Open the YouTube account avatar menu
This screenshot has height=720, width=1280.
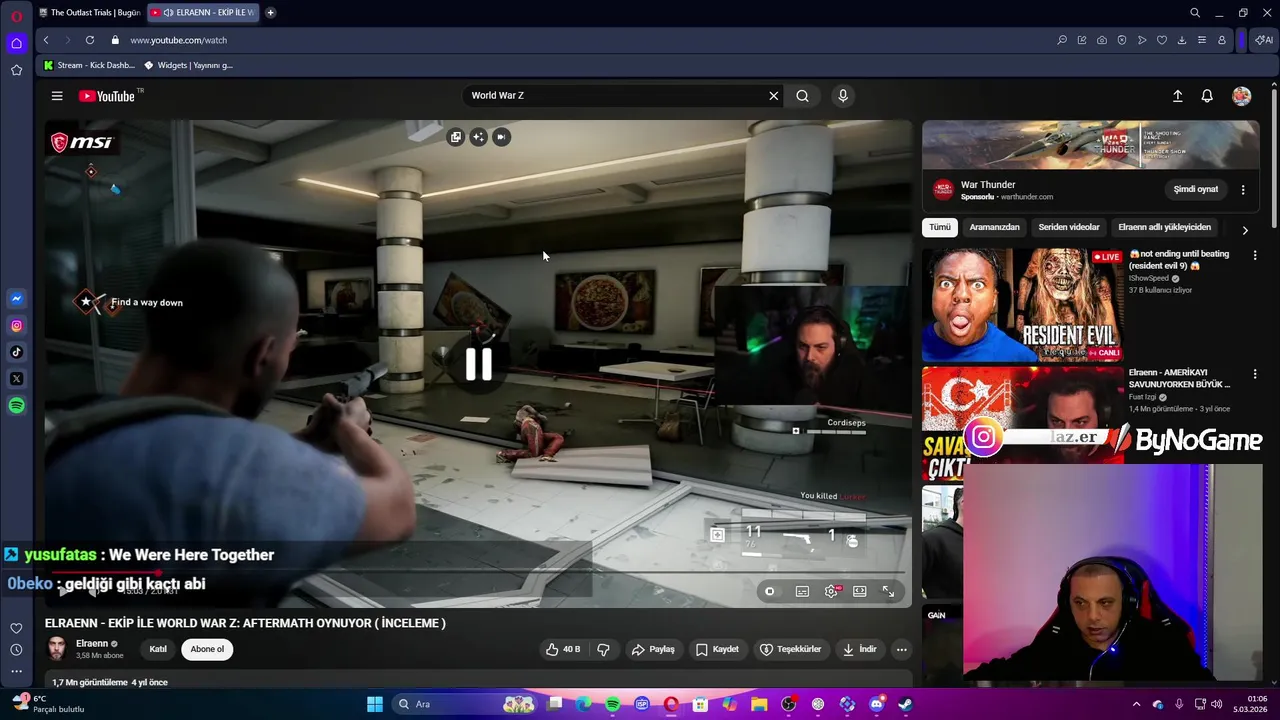(x=1242, y=96)
